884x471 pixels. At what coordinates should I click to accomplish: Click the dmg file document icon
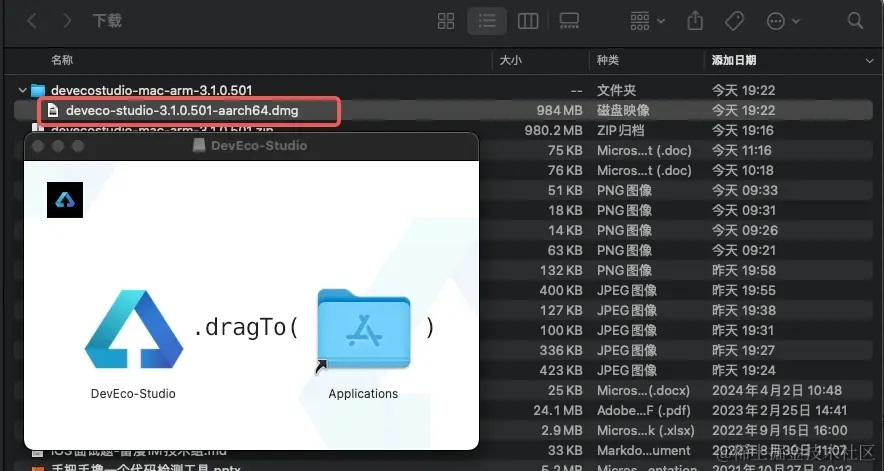[52, 111]
